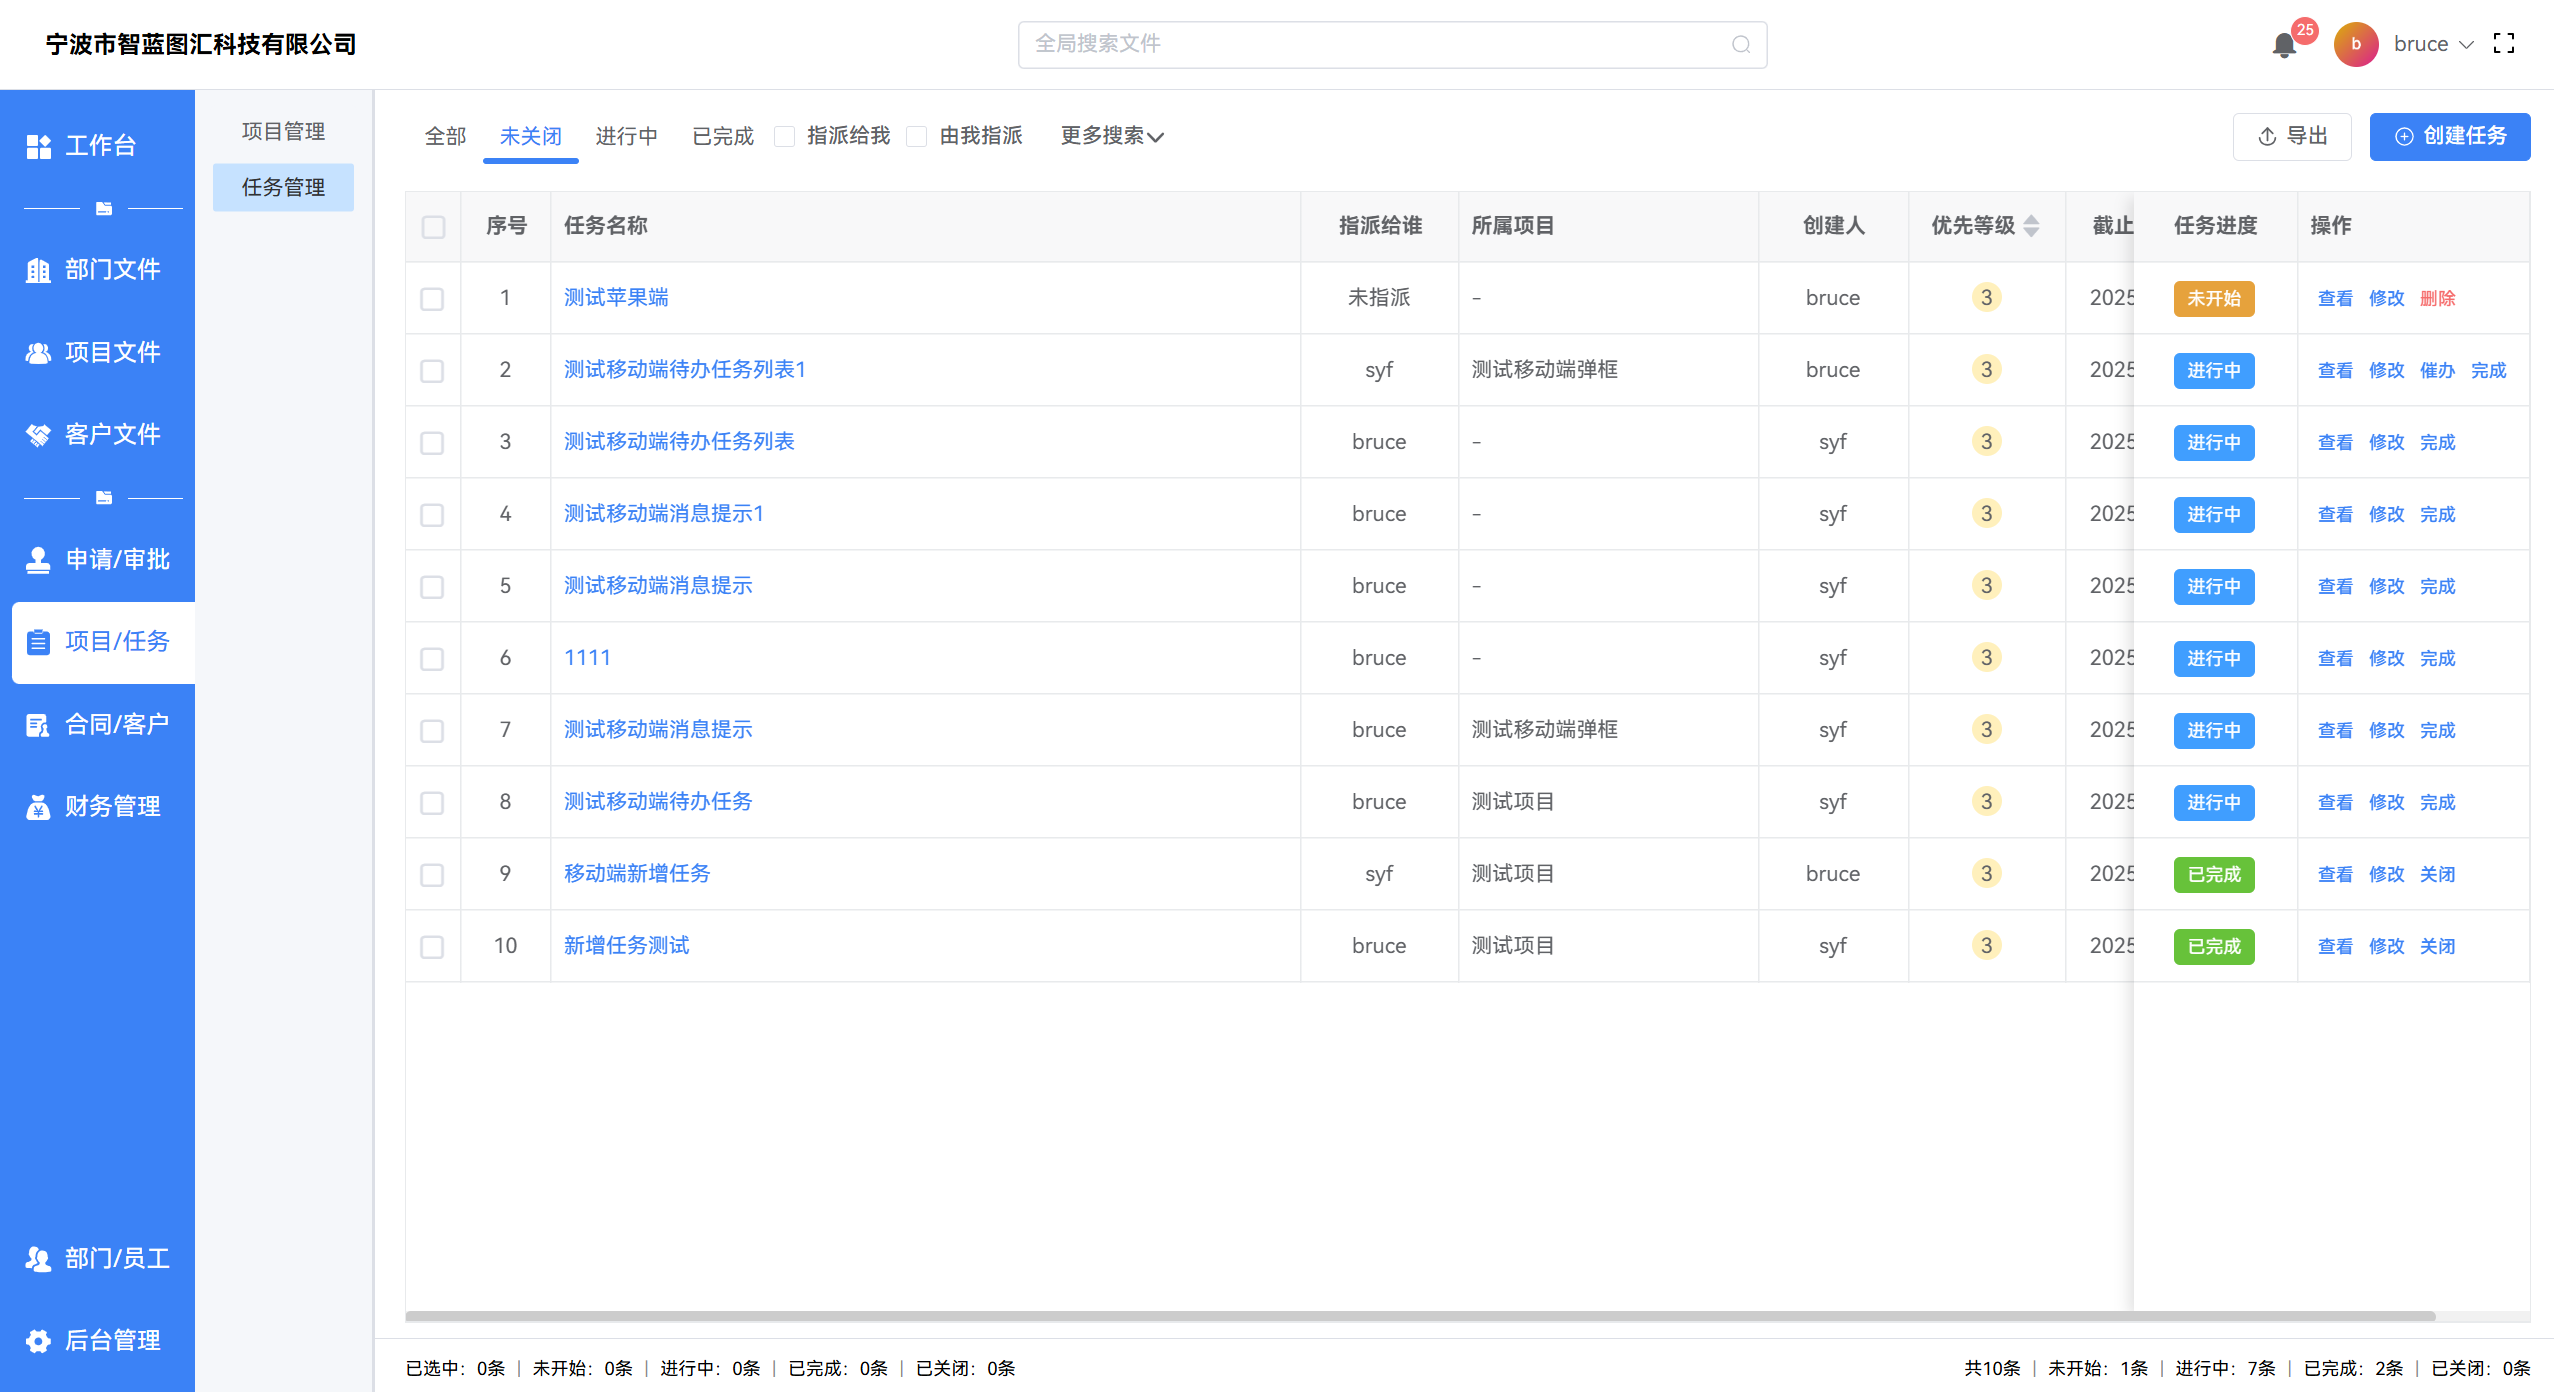Focus the 全局搜索文件 search field
The image size is (2554, 1392).
pyautogui.click(x=1380, y=44)
